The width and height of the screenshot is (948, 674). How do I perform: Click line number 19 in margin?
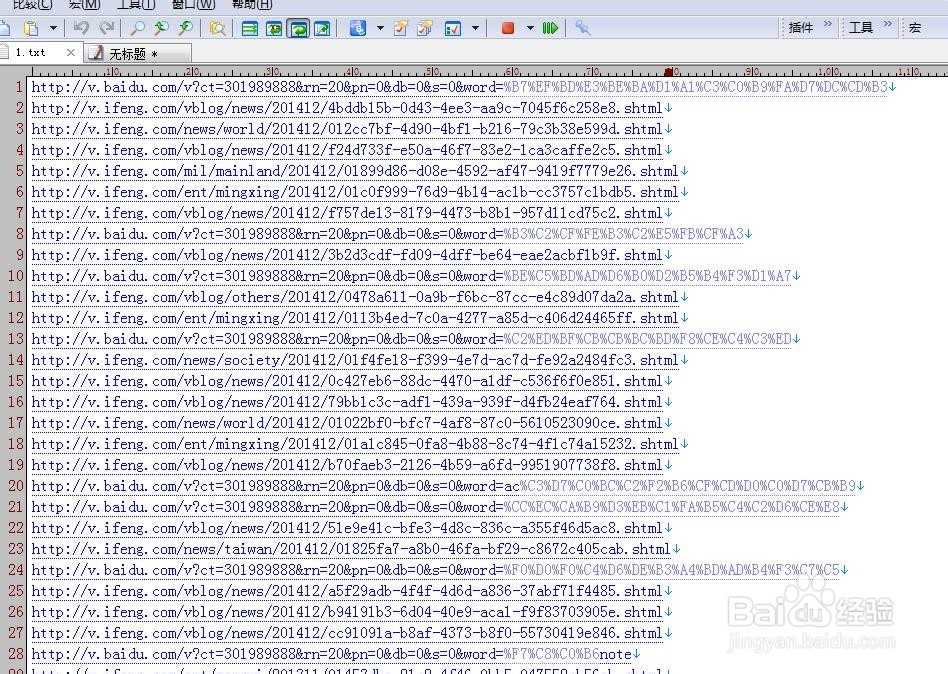click(15, 465)
